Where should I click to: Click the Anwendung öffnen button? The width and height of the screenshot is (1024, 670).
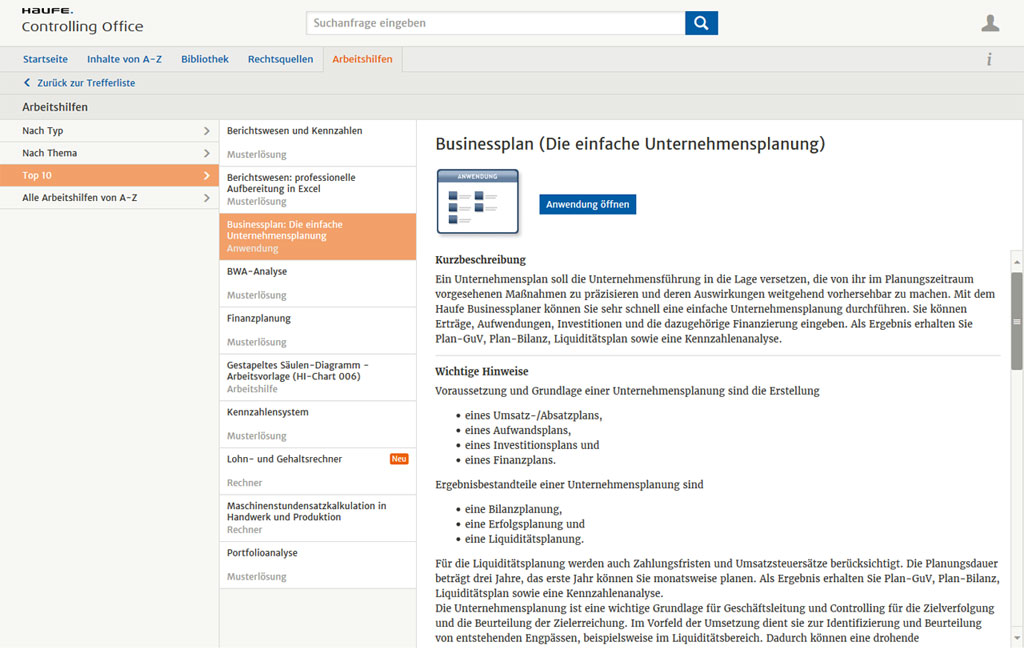coord(587,204)
